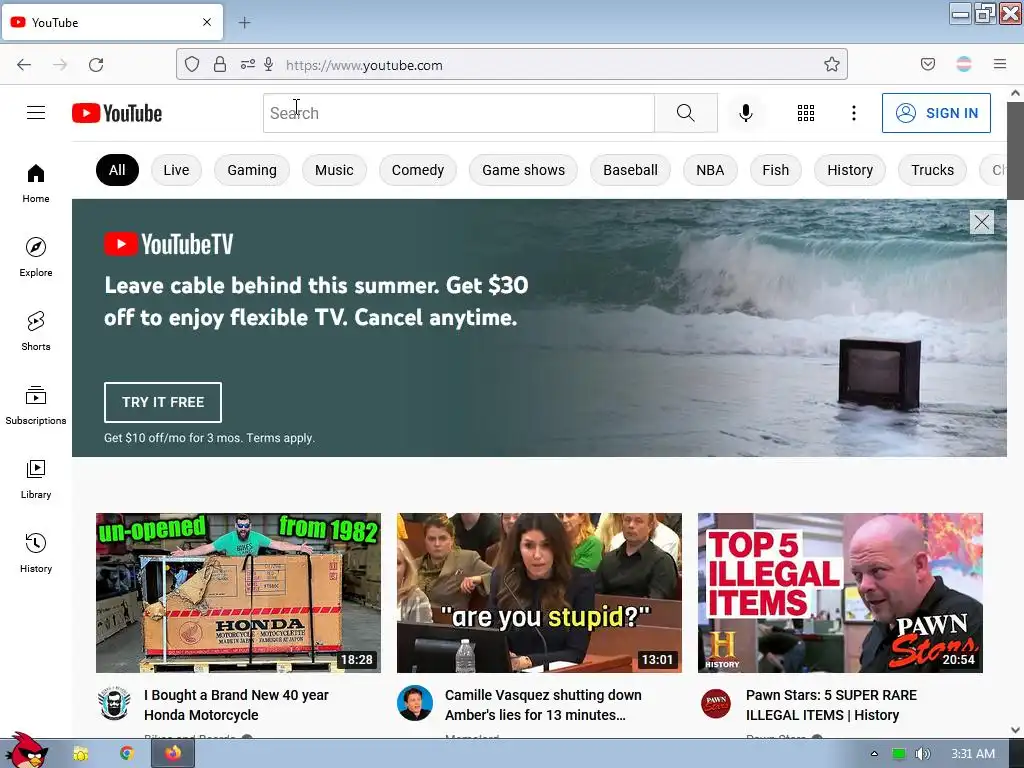Select the Game shows filter chip
This screenshot has height=768, width=1024.
(x=524, y=170)
